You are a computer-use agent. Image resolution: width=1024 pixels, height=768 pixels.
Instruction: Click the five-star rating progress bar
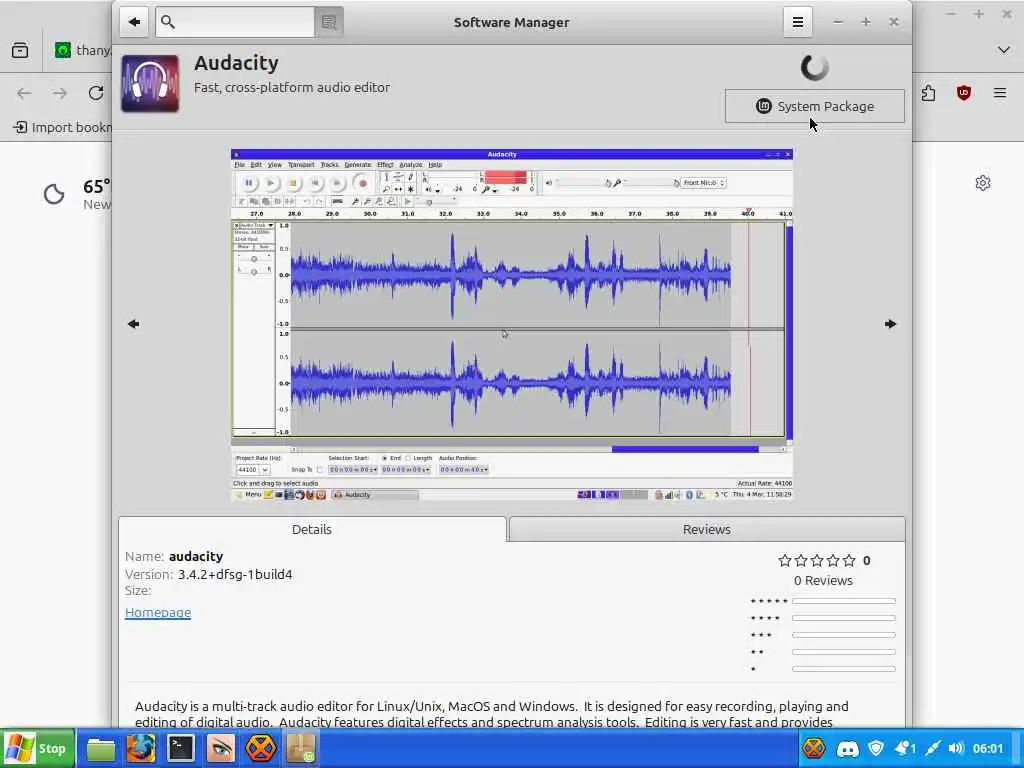[844, 601]
